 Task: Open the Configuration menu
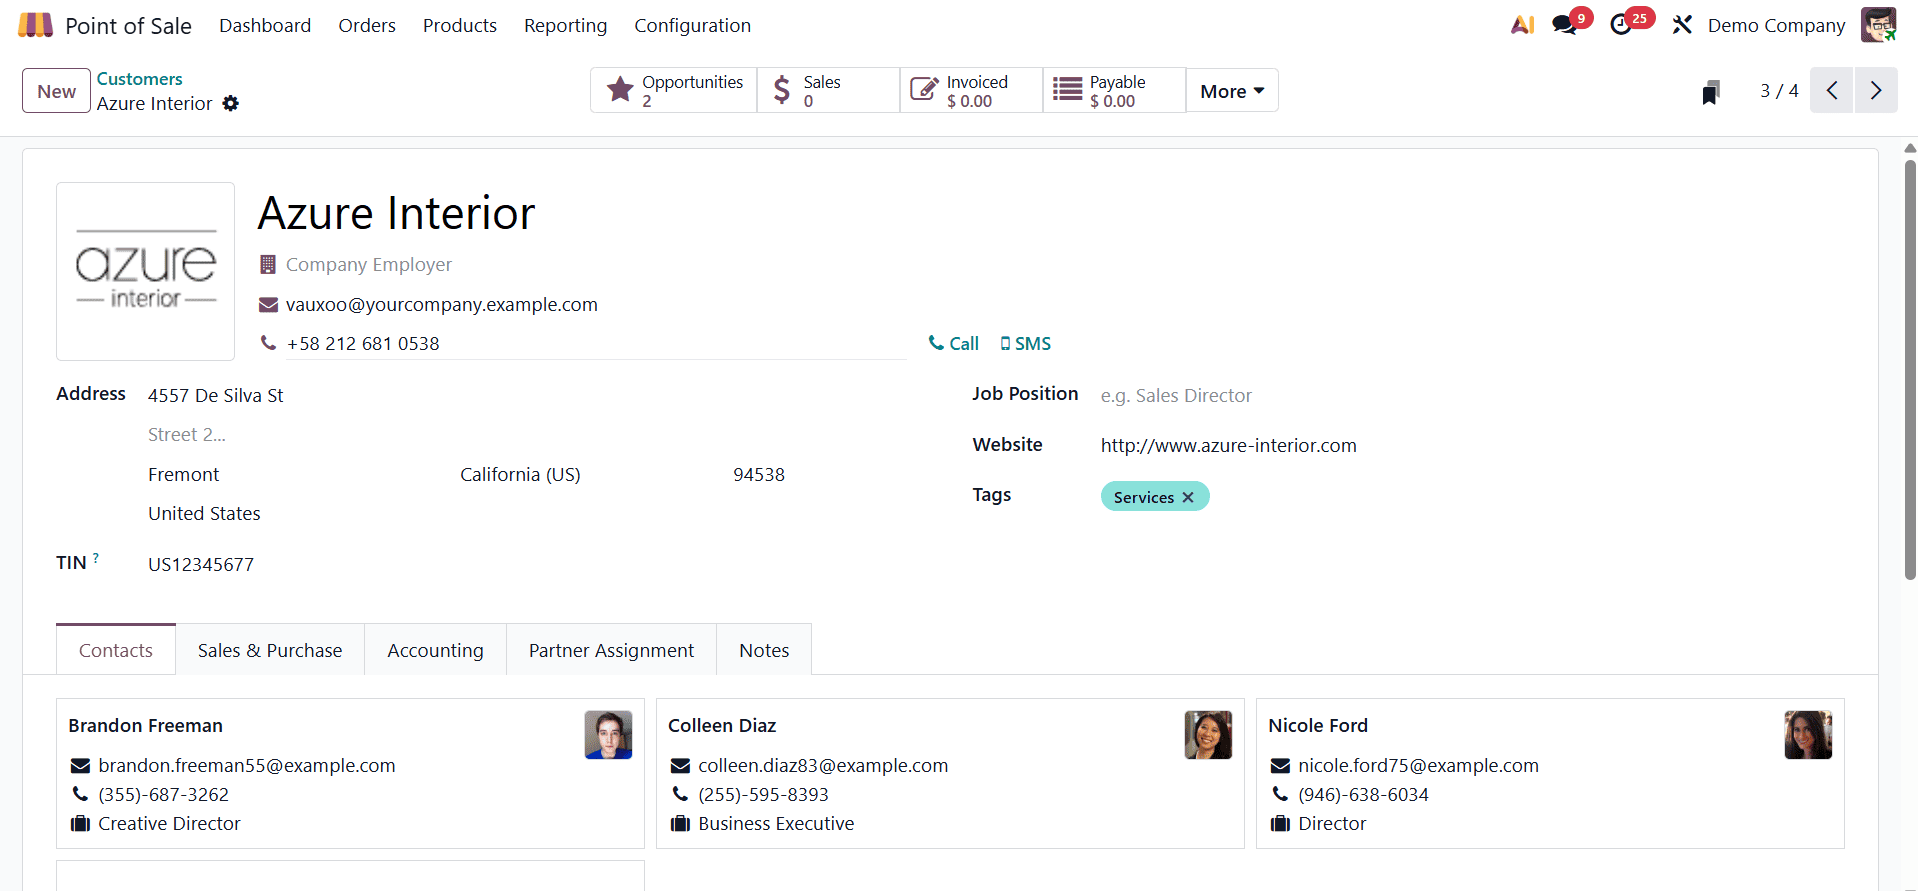(692, 25)
